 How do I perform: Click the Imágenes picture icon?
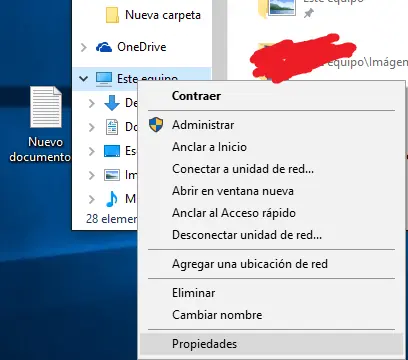(112, 175)
